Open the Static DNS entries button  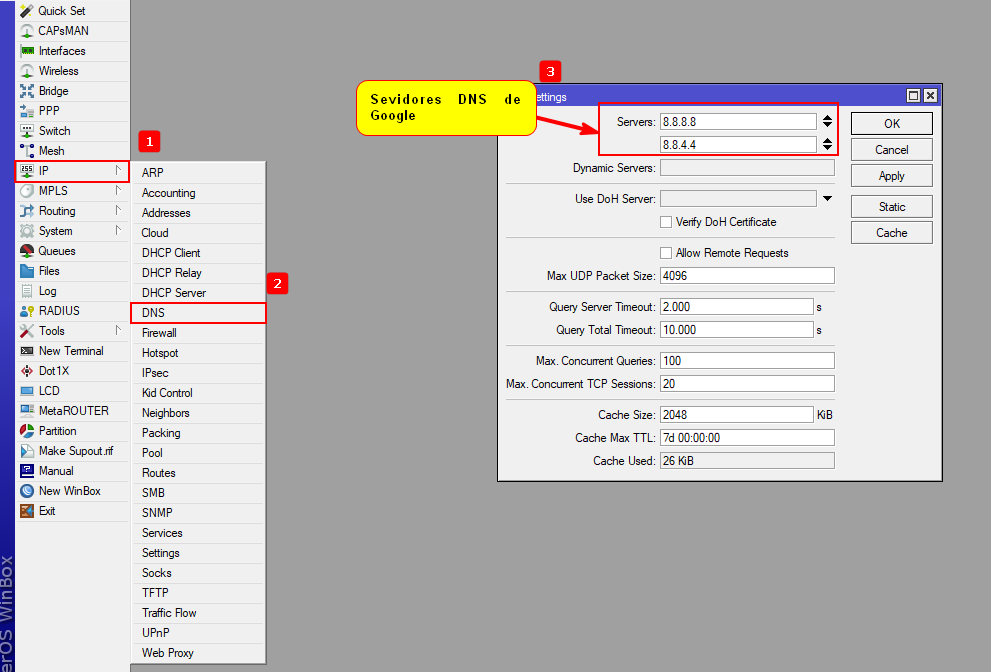click(x=891, y=207)
